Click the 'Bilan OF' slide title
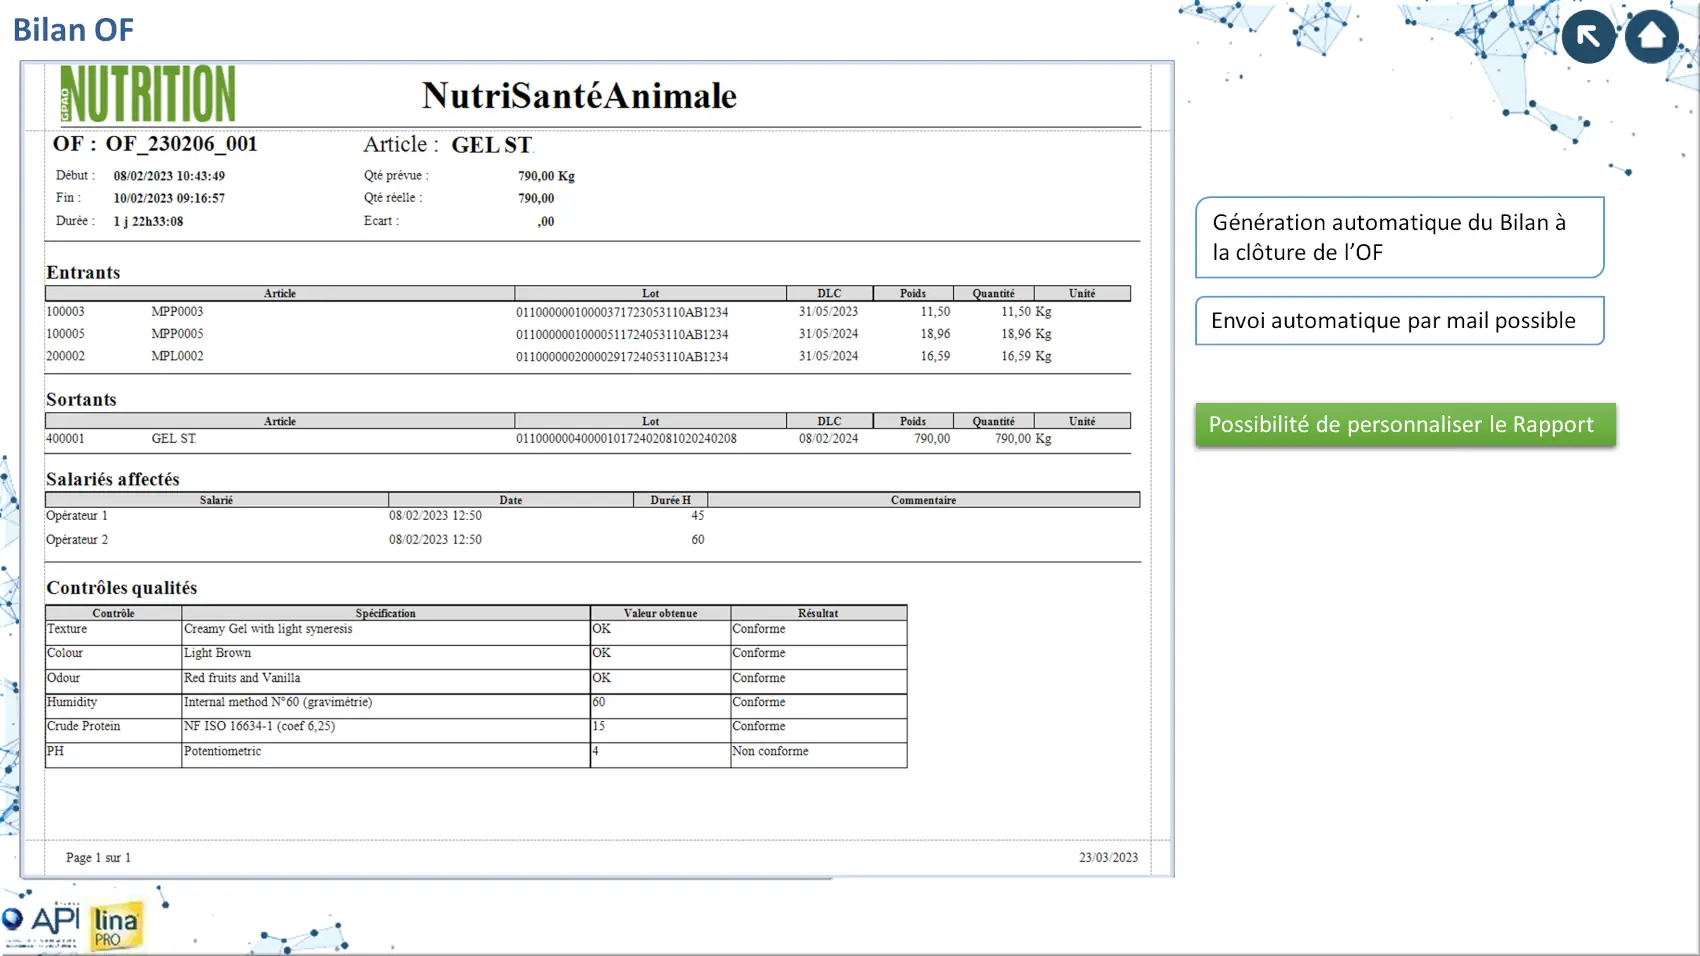Image resolution: width=1700 pixels, height=956 pixels. [73, 30]
